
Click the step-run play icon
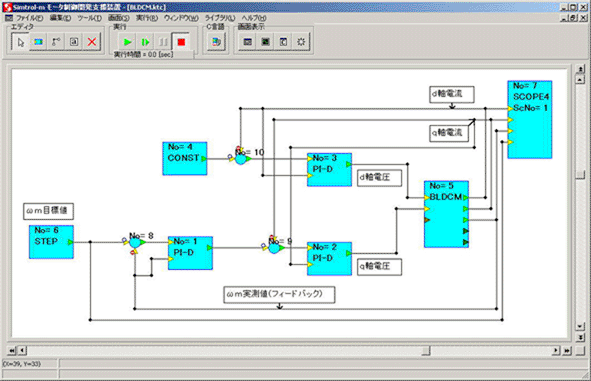[145, 42]
